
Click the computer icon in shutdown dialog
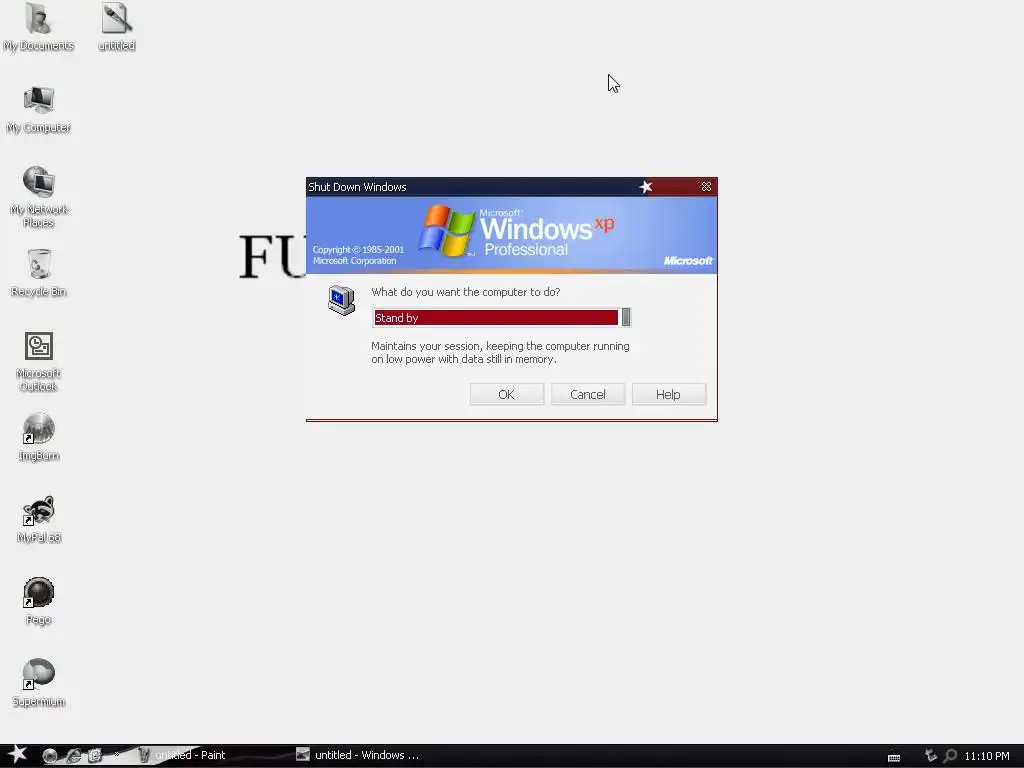342,300
